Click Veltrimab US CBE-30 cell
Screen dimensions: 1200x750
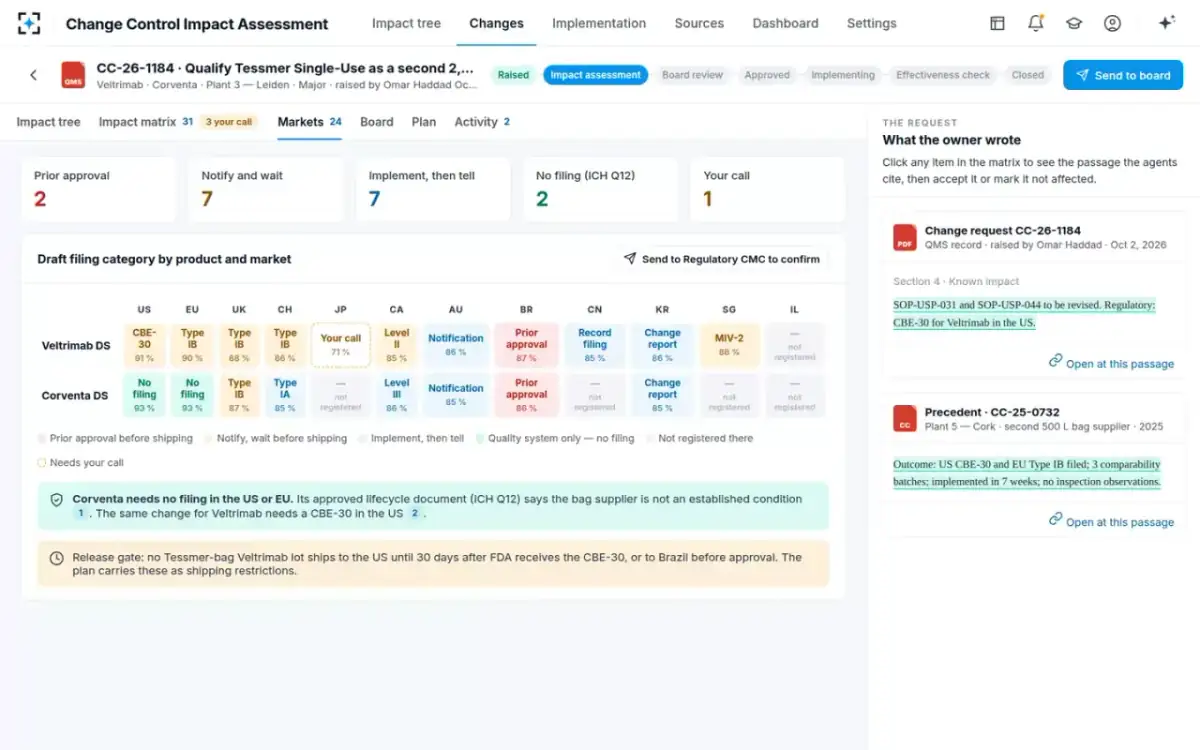pyautogui.click(x=144, y=345)
